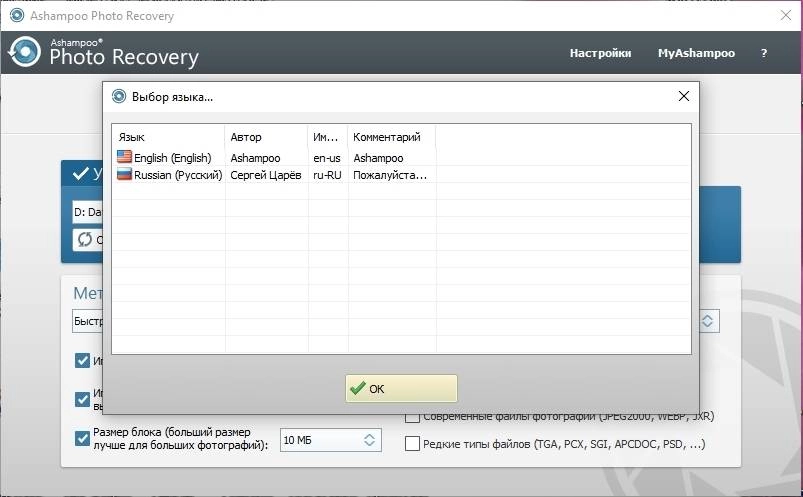Click Ashampoo author cell in English row
Image resolution: width=803 pixels, height=497 pixels.
click(x=255, y=158)
